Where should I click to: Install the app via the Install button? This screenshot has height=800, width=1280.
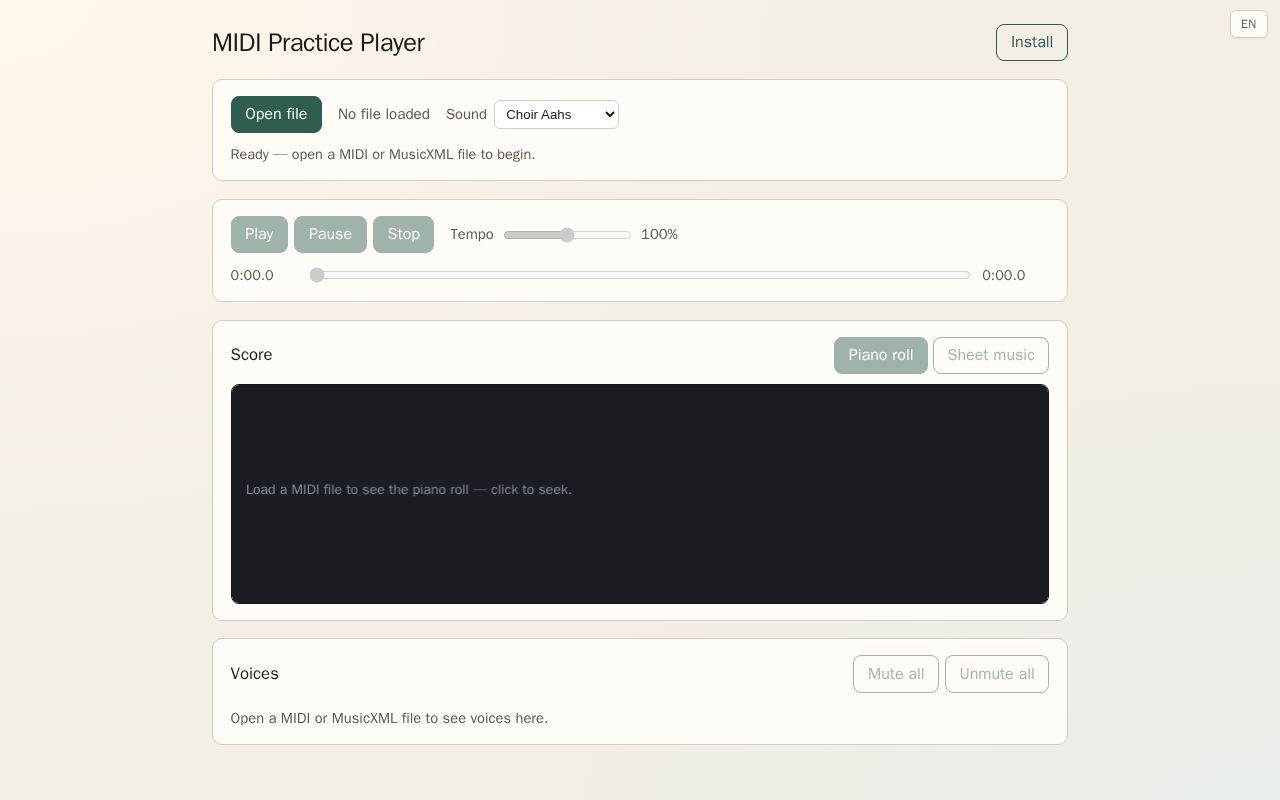click(x=1031, y=42)
